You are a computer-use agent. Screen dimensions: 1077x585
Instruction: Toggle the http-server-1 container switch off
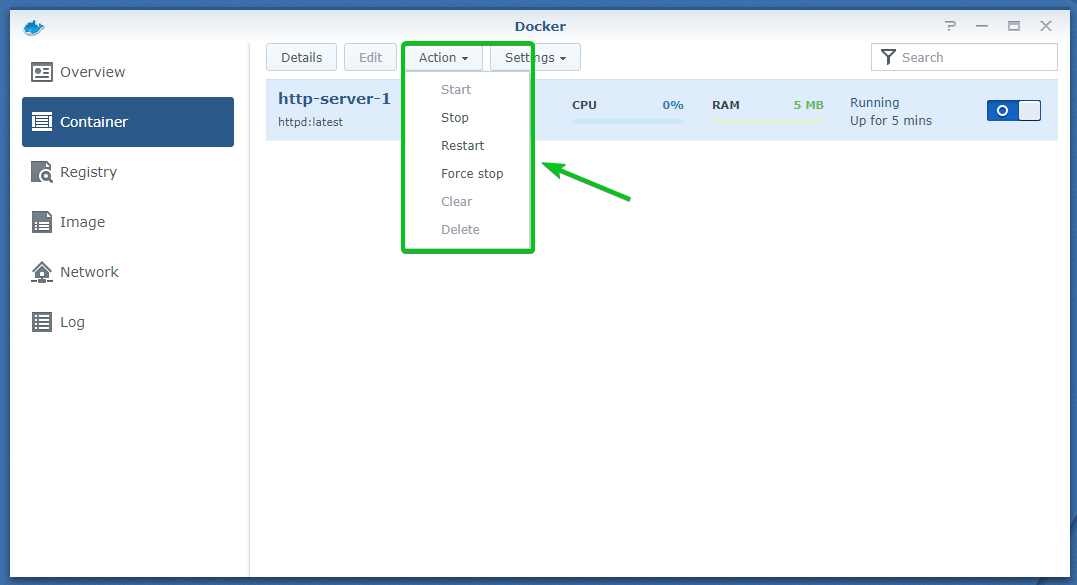(x=1014, y=111)
